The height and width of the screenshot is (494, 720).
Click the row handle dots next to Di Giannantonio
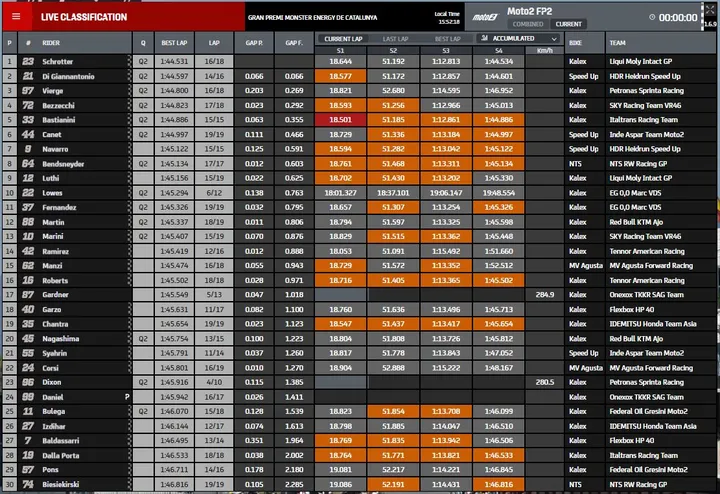(129, 76)
